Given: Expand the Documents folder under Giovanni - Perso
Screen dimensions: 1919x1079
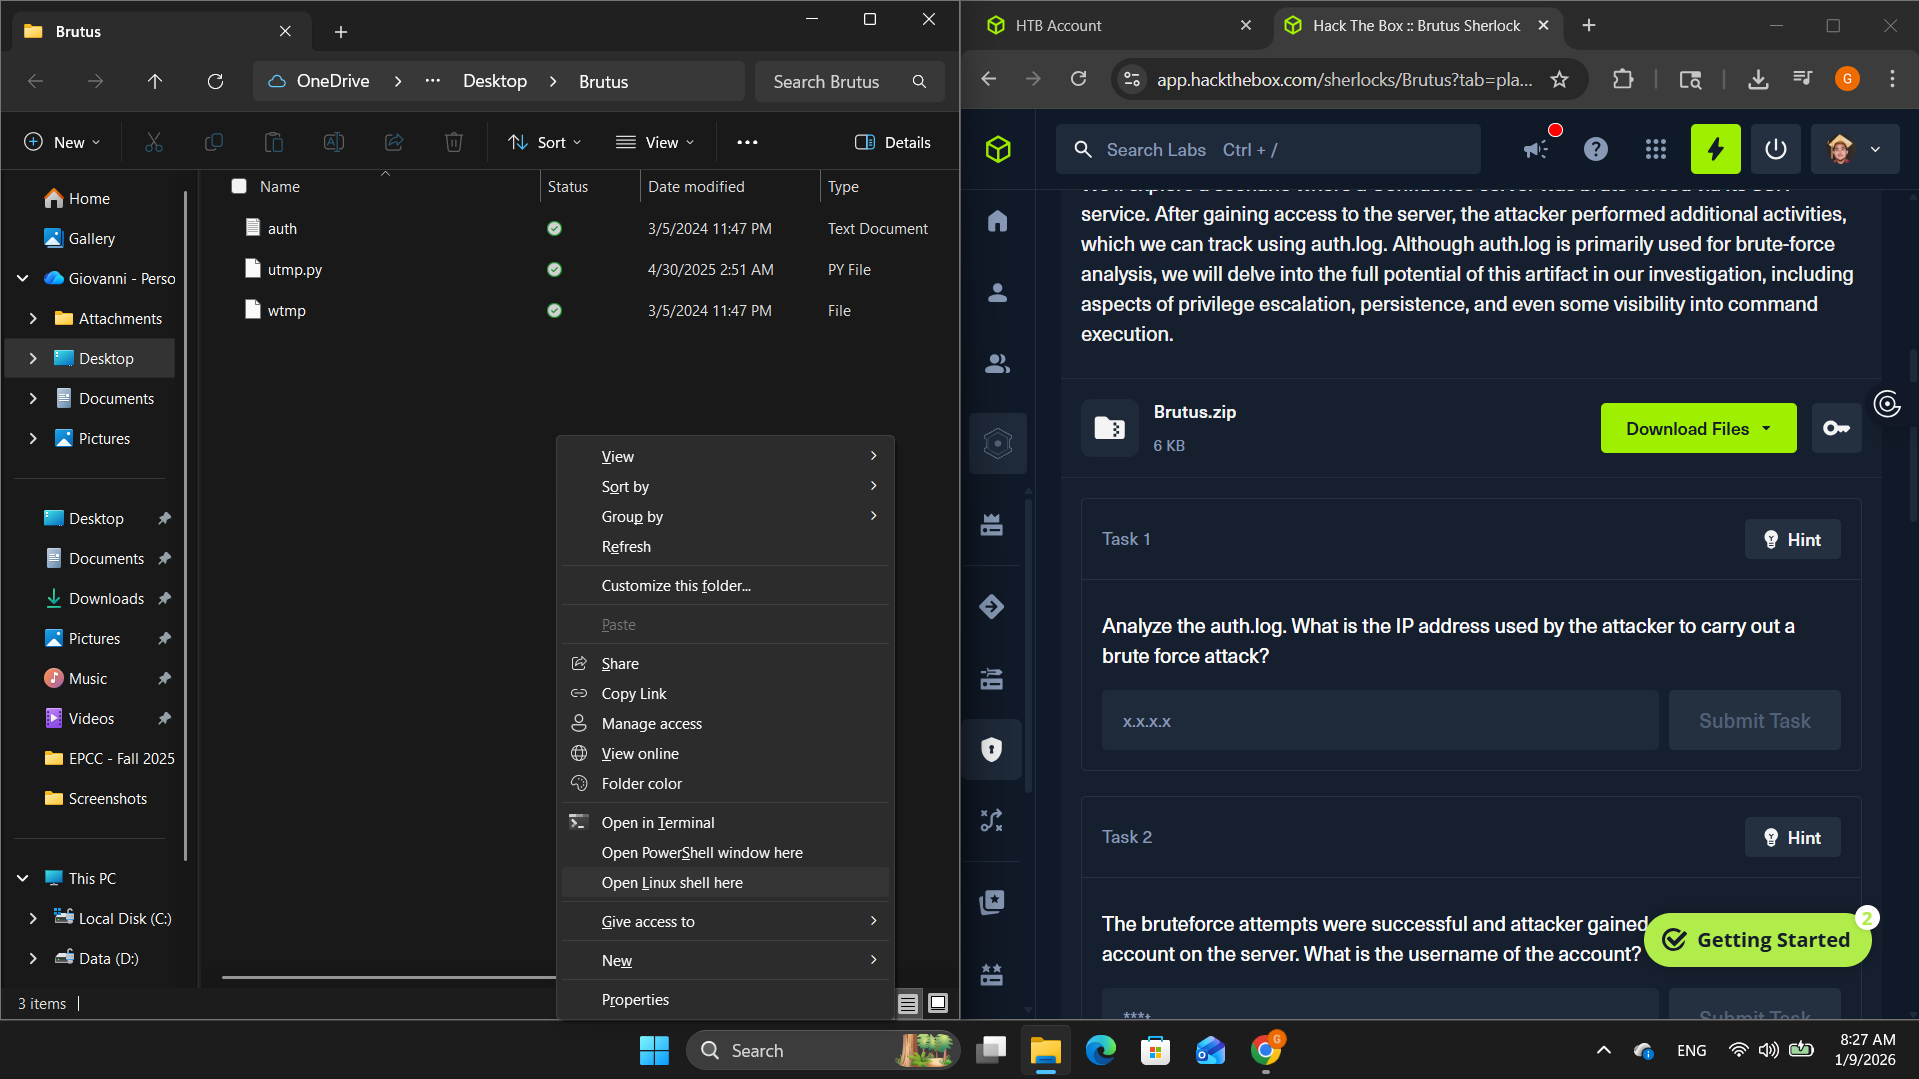Looking at the screenshot, I should [x=33, y=398].
